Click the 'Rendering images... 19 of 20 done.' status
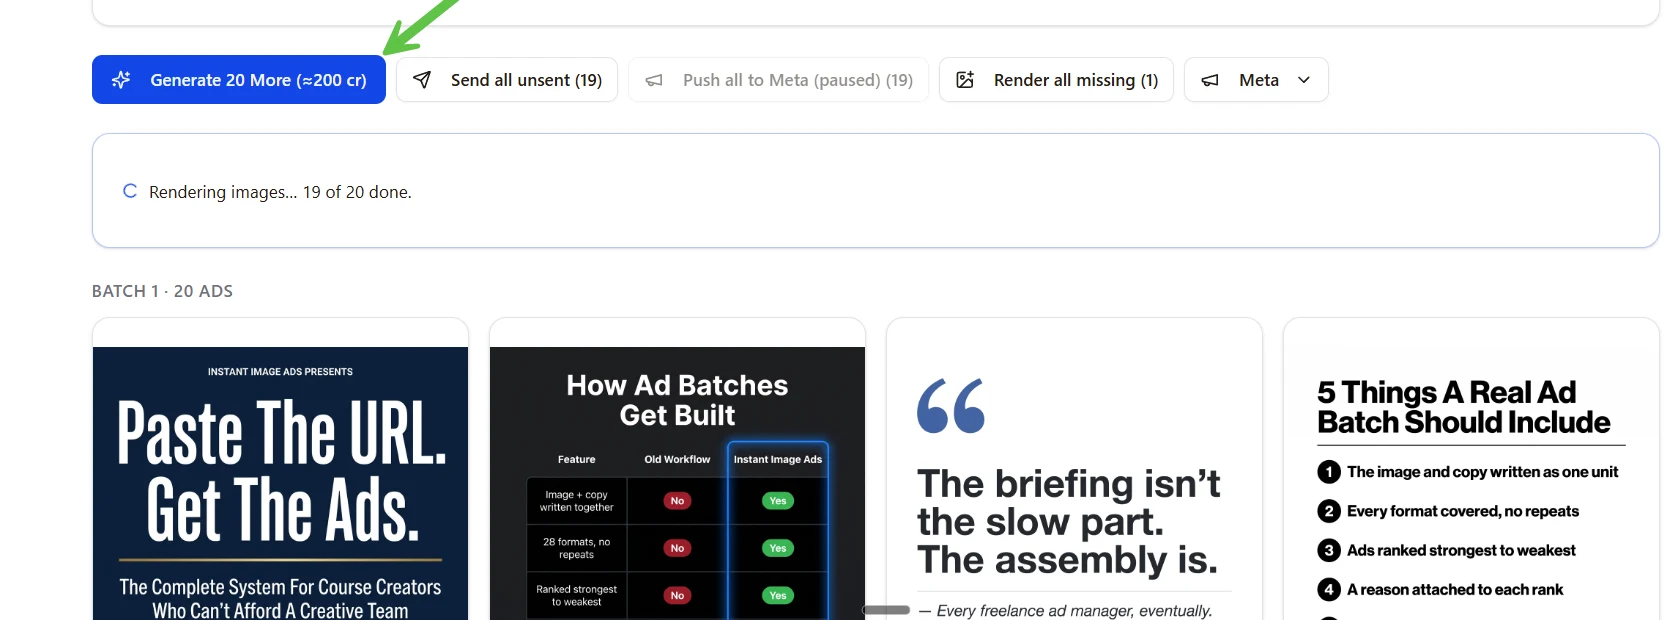 280,192
